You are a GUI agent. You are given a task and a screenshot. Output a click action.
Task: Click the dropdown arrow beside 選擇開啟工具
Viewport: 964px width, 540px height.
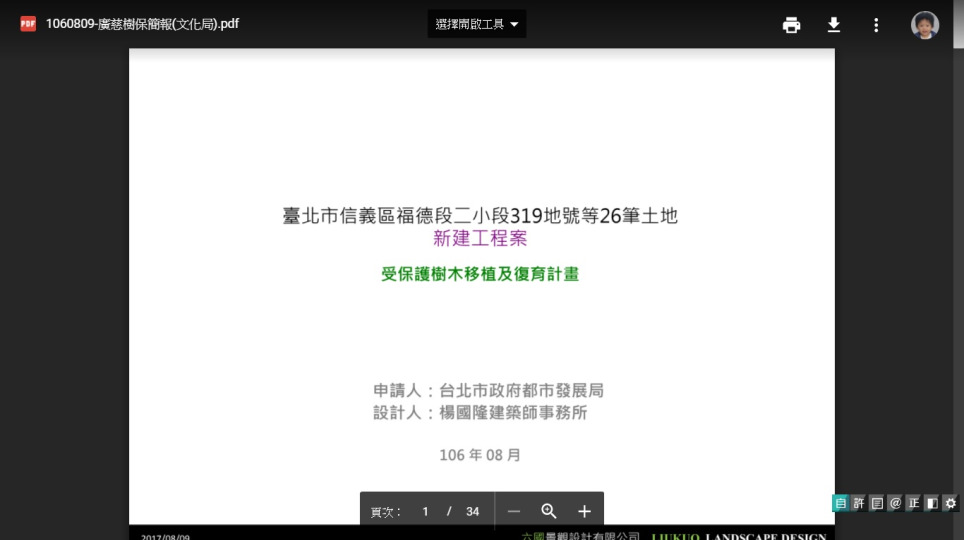pos(514,24)
